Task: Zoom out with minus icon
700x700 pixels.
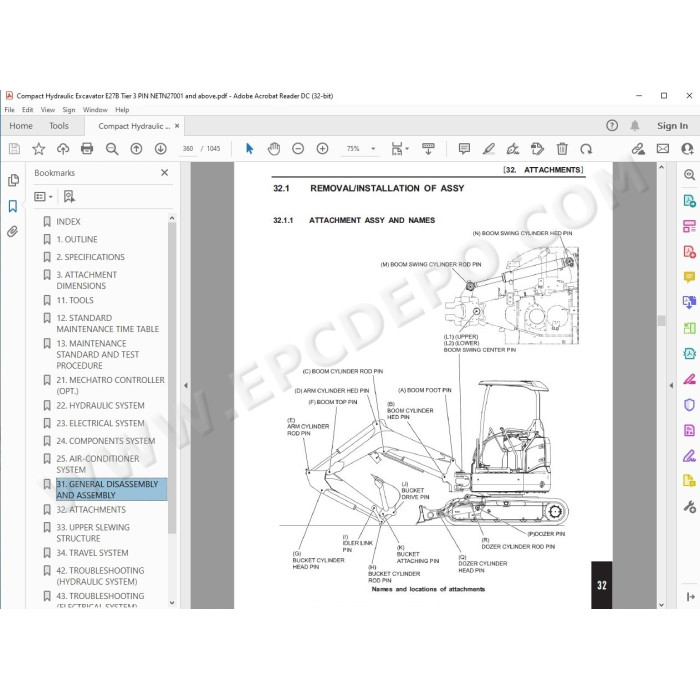Action: (x=298, y=149)
